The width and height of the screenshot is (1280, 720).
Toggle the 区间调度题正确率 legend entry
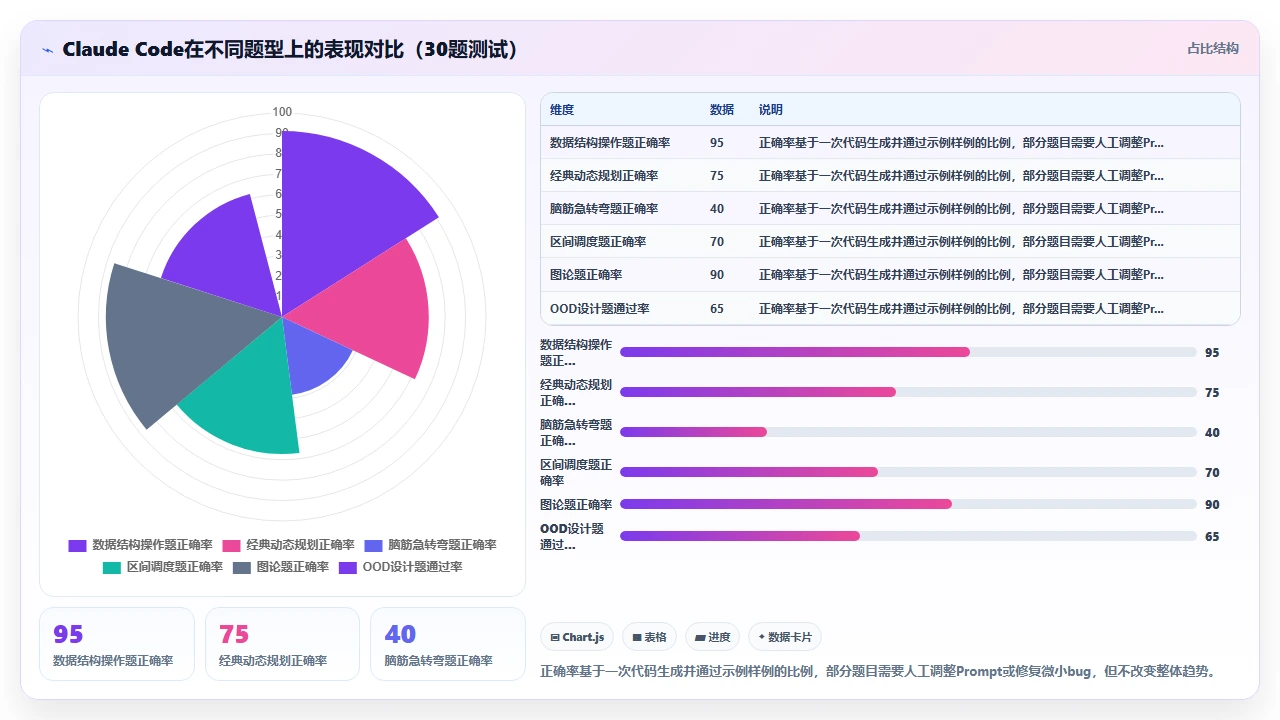click(x=162, y=567)
